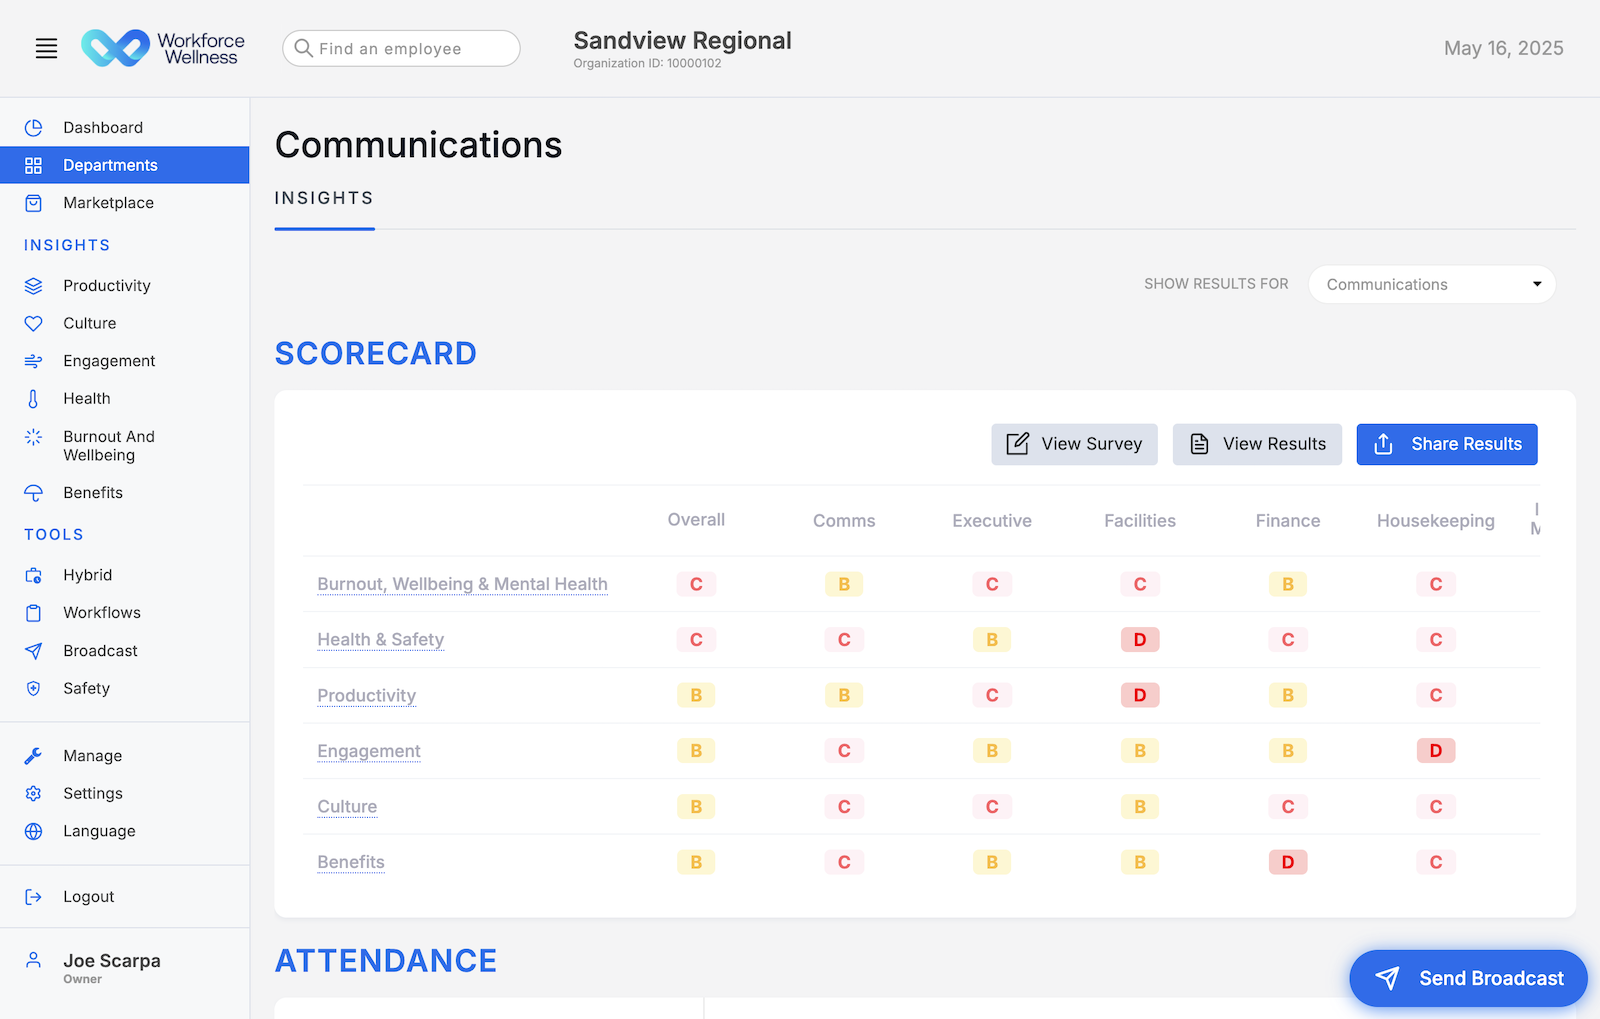Click the Workforce Wellness logo
1600x1019 pixels.
tap(163, 48)
